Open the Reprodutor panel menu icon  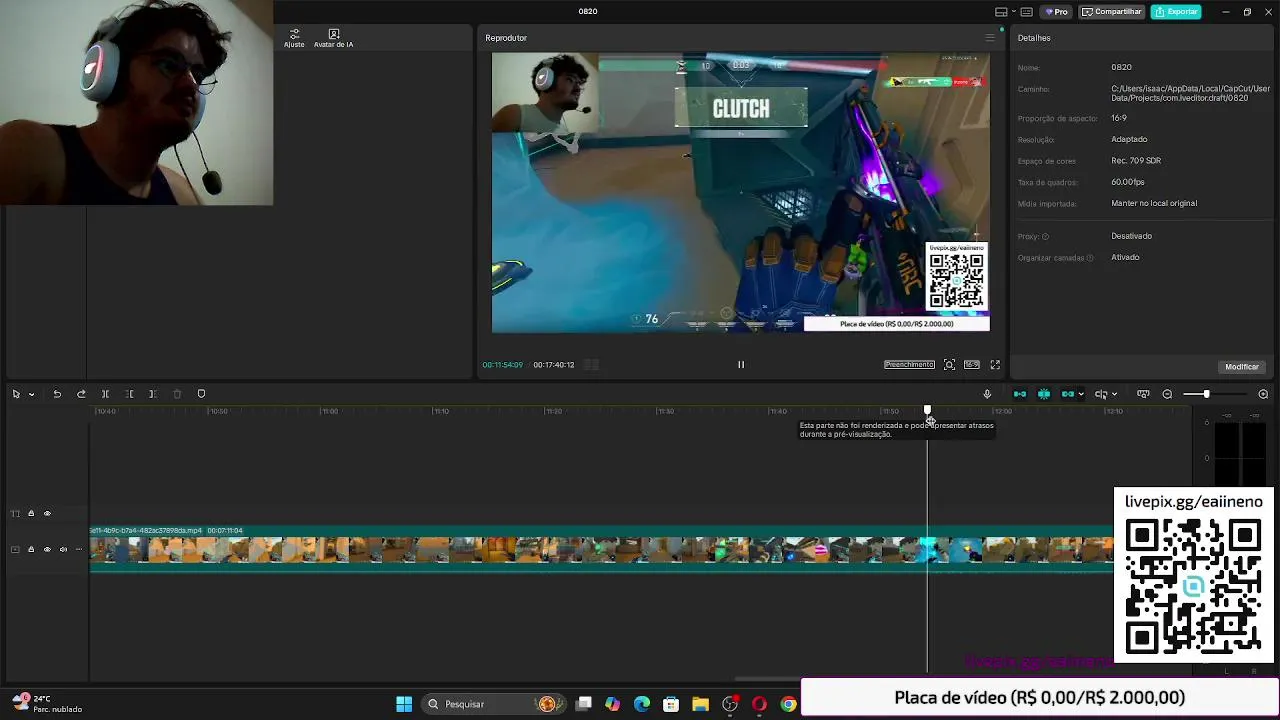(990, 38)
